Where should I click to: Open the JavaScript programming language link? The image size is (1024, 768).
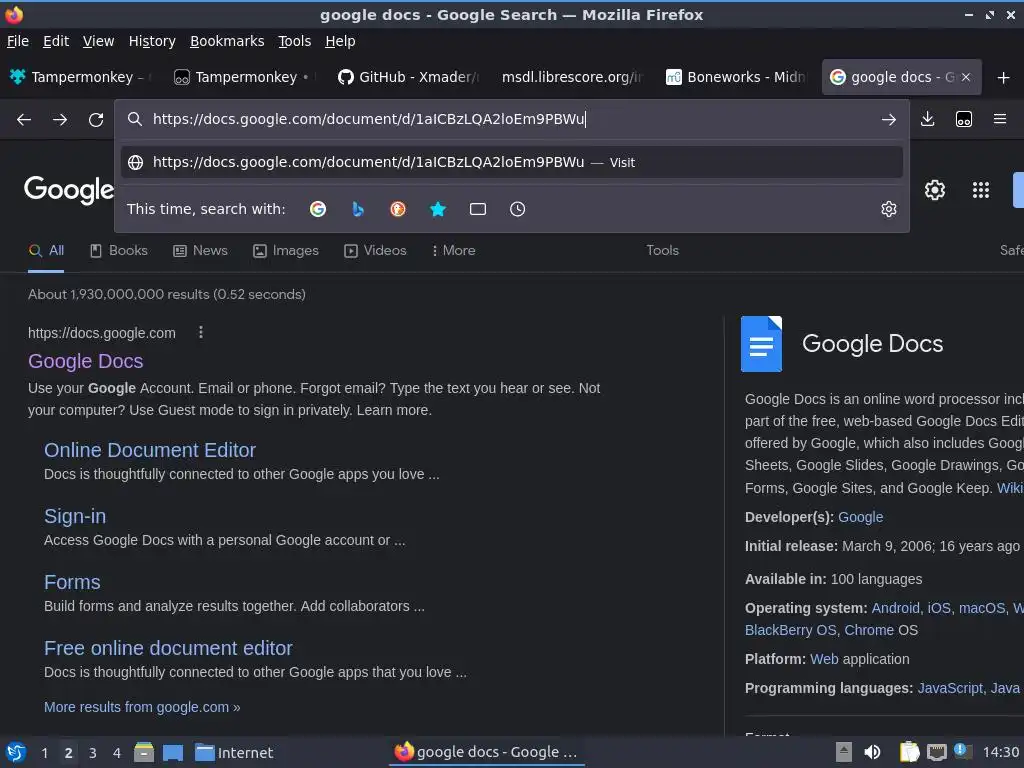[950, 688]
